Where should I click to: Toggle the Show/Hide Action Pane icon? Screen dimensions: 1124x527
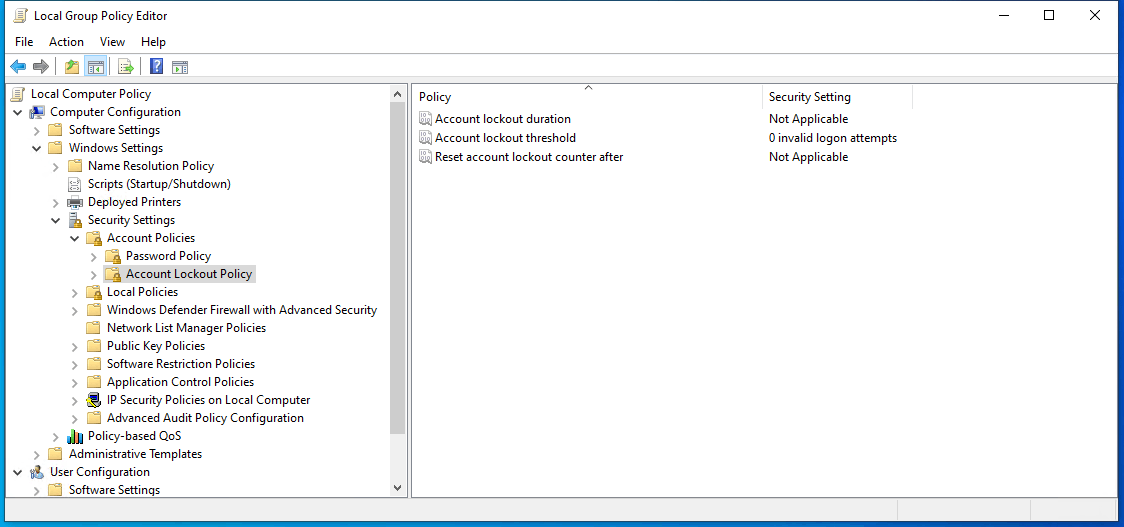click(180, 67)
